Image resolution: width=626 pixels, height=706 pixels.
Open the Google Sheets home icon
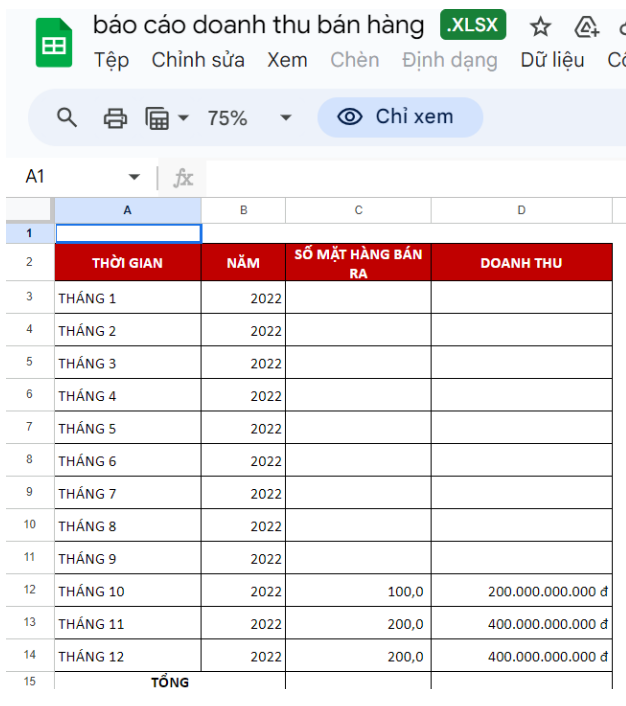(x=54, y=43)
